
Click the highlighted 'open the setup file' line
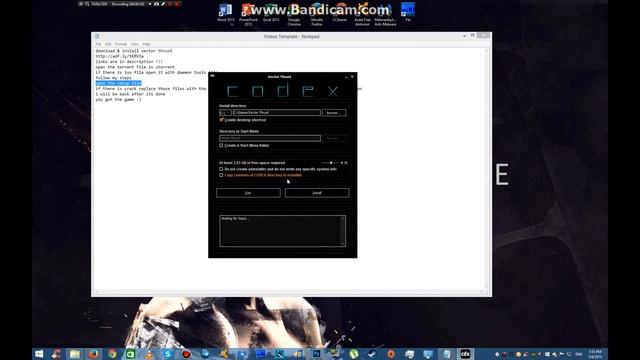(118, 83)
